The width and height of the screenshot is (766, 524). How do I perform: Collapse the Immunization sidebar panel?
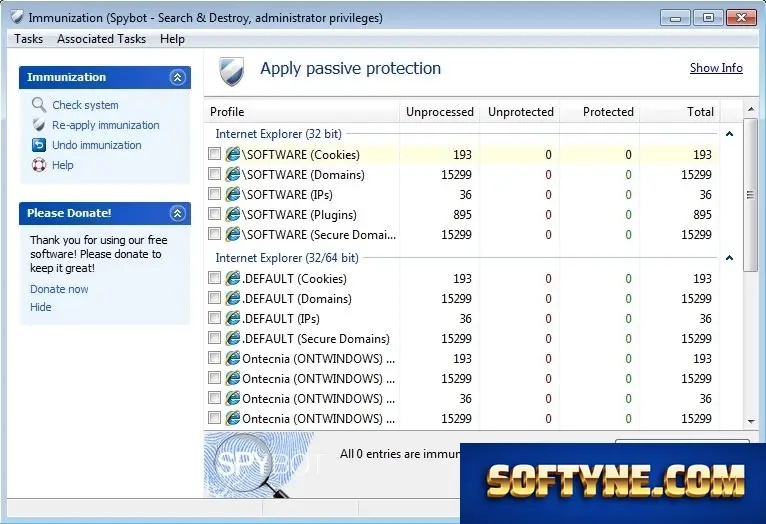point(177,77)
